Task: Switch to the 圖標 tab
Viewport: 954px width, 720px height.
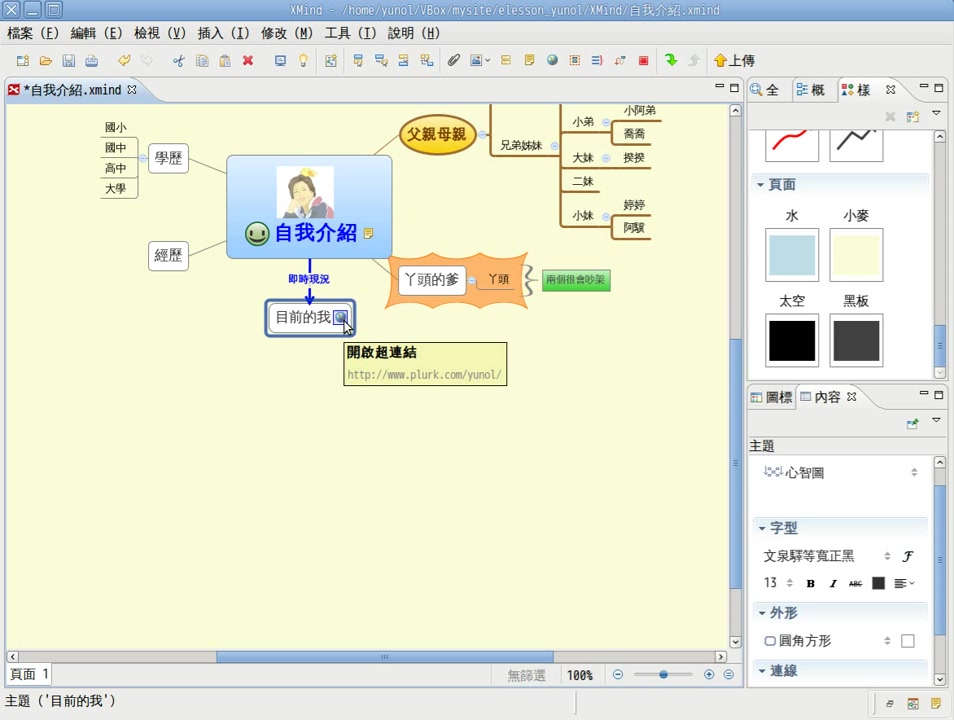Action: click(x=771, y=396)
